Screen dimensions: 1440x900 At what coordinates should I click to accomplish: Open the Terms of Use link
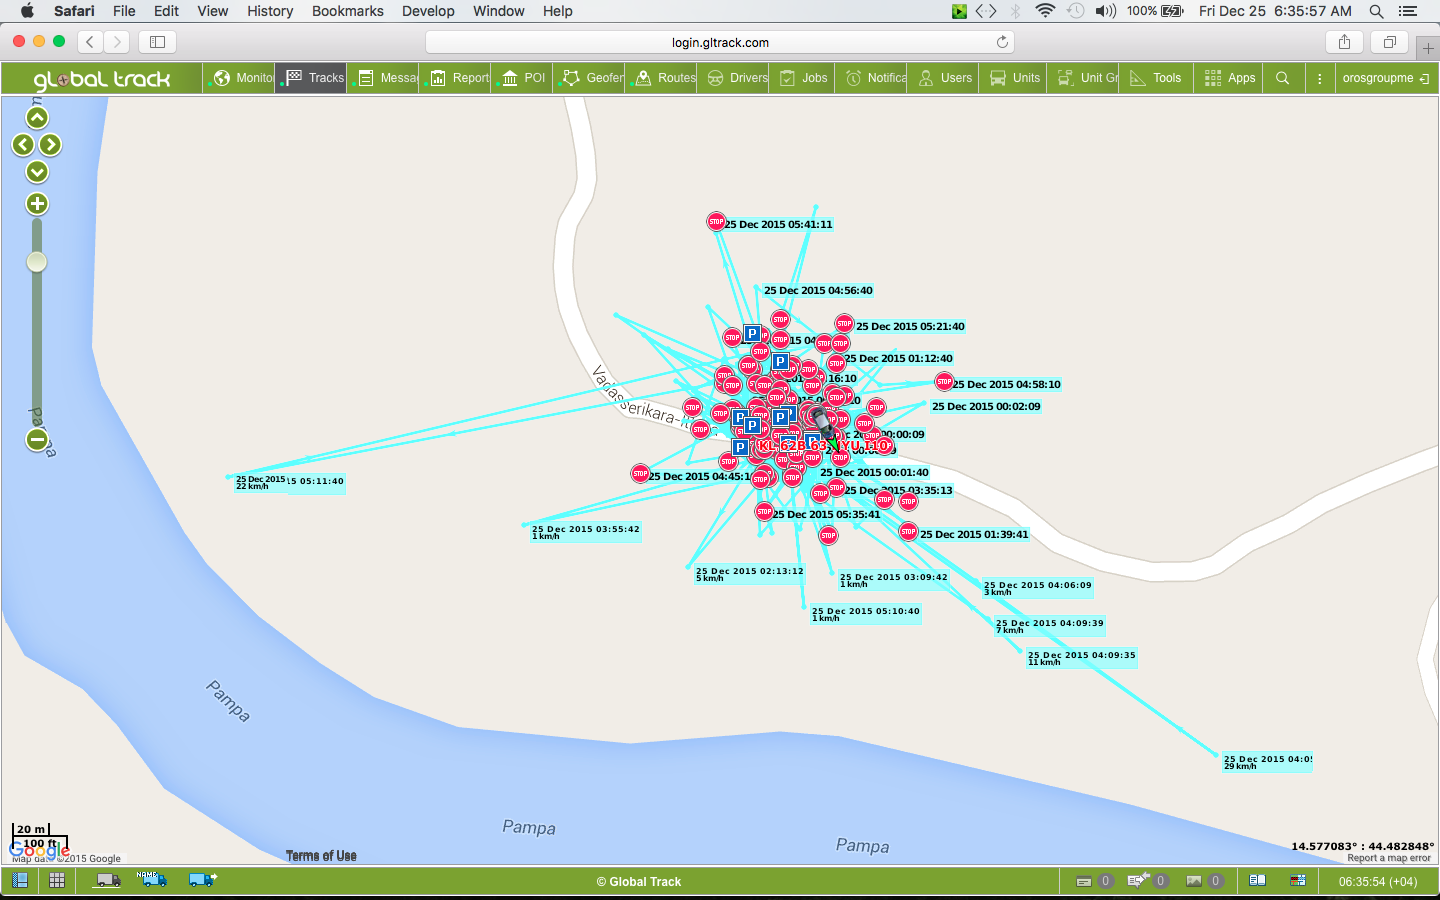[321, 856]
